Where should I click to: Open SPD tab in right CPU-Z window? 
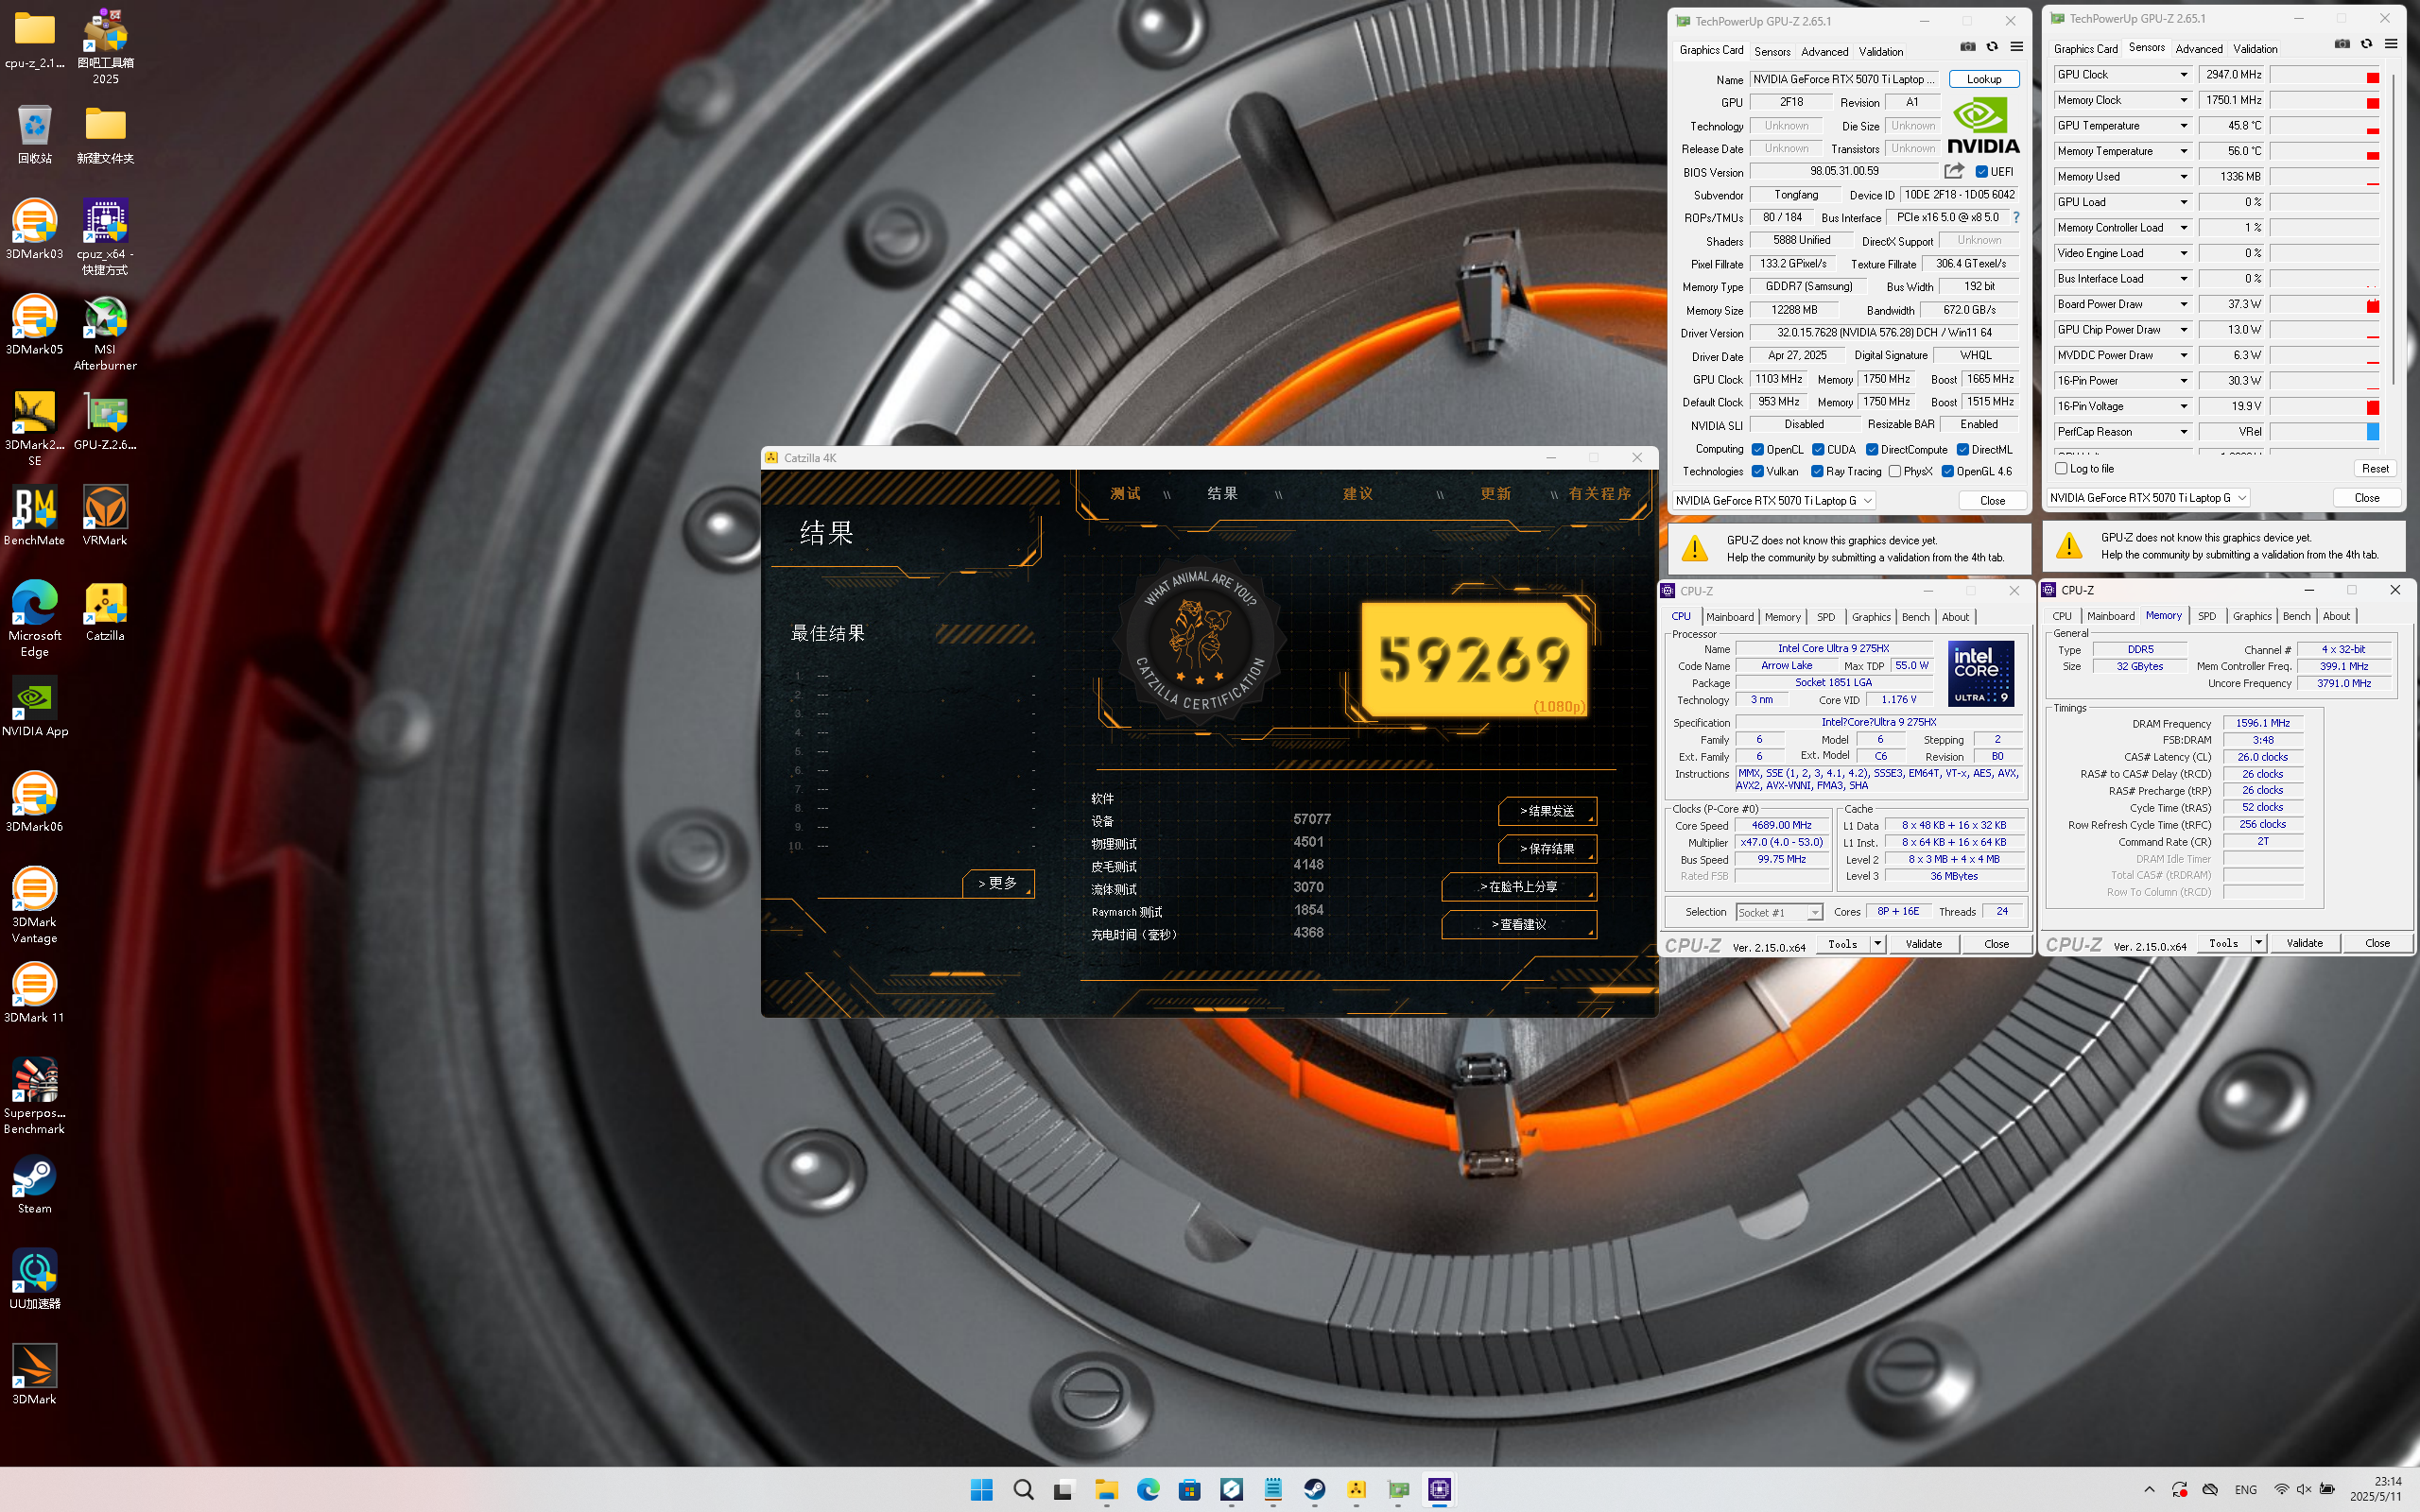2207,616
